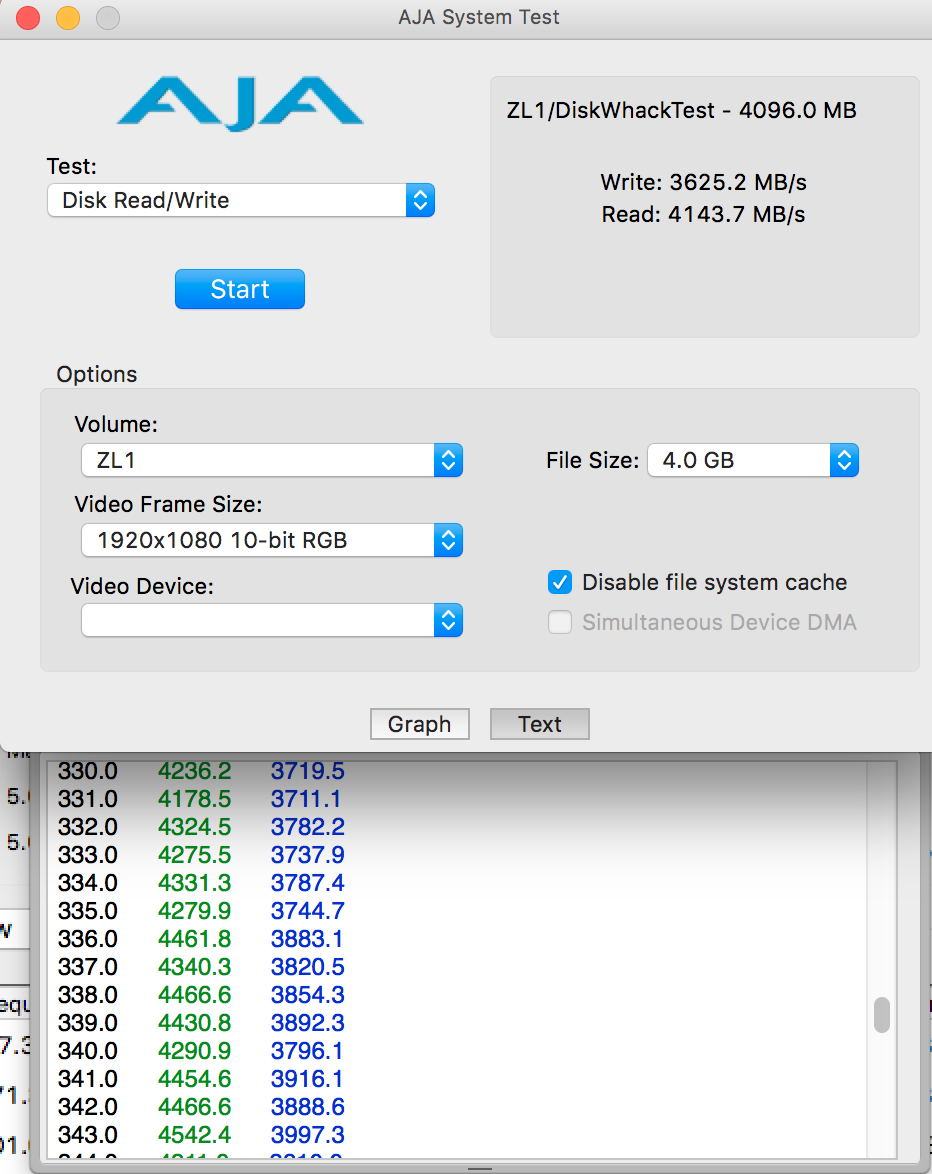Select row 342.0 in results list
This screenshot has width=932, height=1174.
pyautogui.click(x=457, y=1107)
